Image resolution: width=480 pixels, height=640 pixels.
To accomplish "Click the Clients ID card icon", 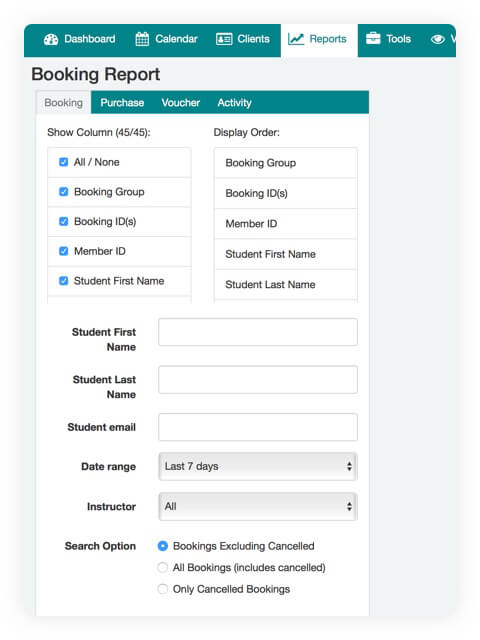I will pos(224,39).
